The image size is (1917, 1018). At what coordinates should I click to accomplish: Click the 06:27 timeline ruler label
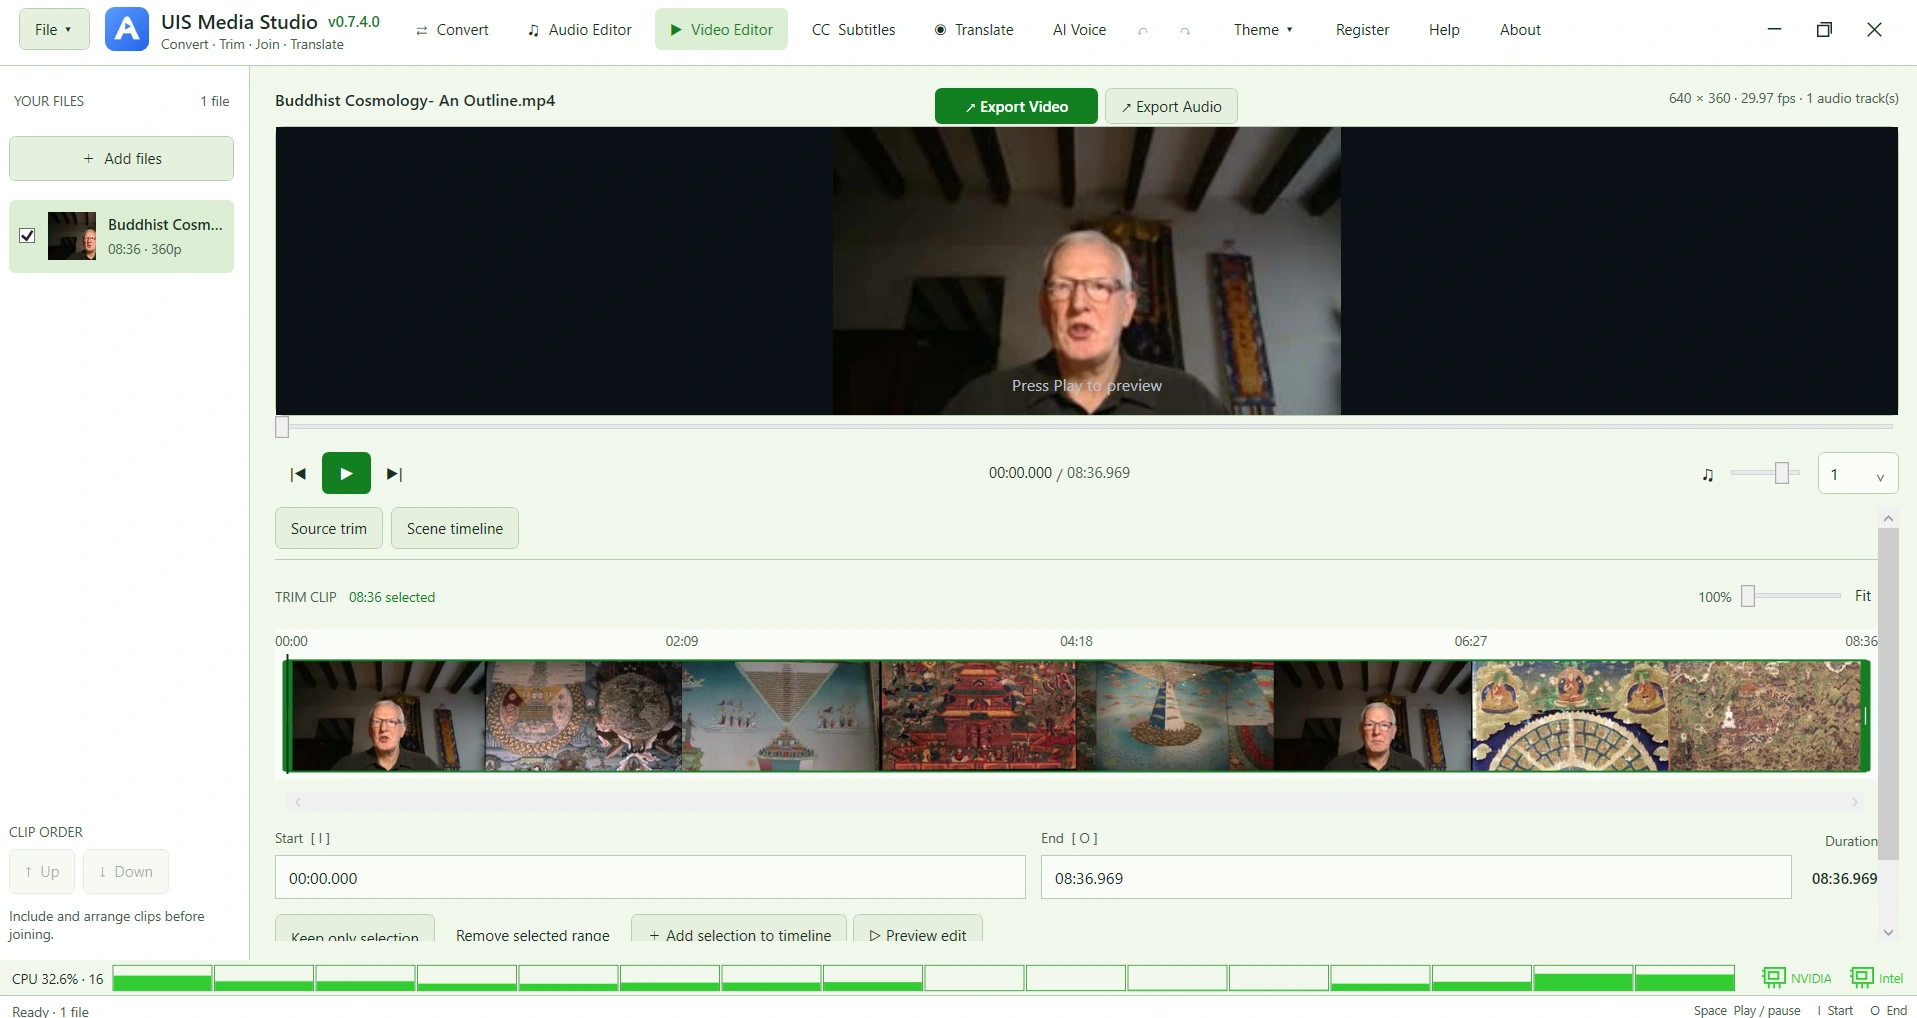tap(1471, 641)
